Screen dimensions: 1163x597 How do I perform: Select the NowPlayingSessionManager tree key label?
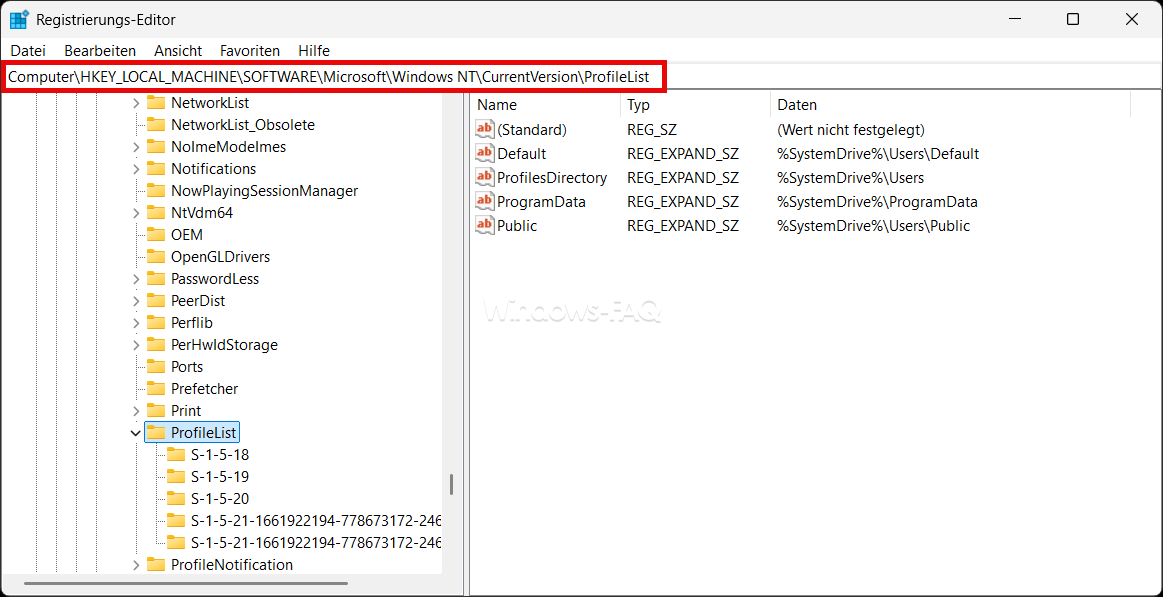(264, 191)
